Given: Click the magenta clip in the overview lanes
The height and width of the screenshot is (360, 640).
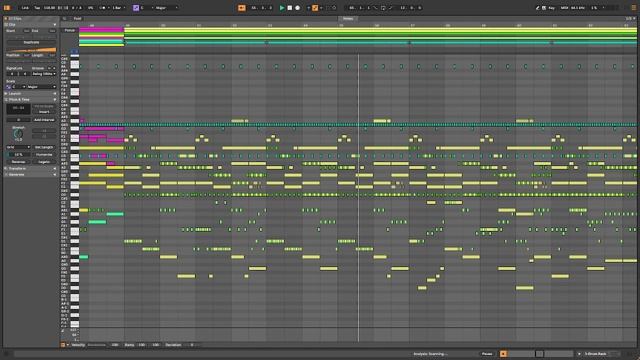Looking at the screenshot, I should coord(101,30).
